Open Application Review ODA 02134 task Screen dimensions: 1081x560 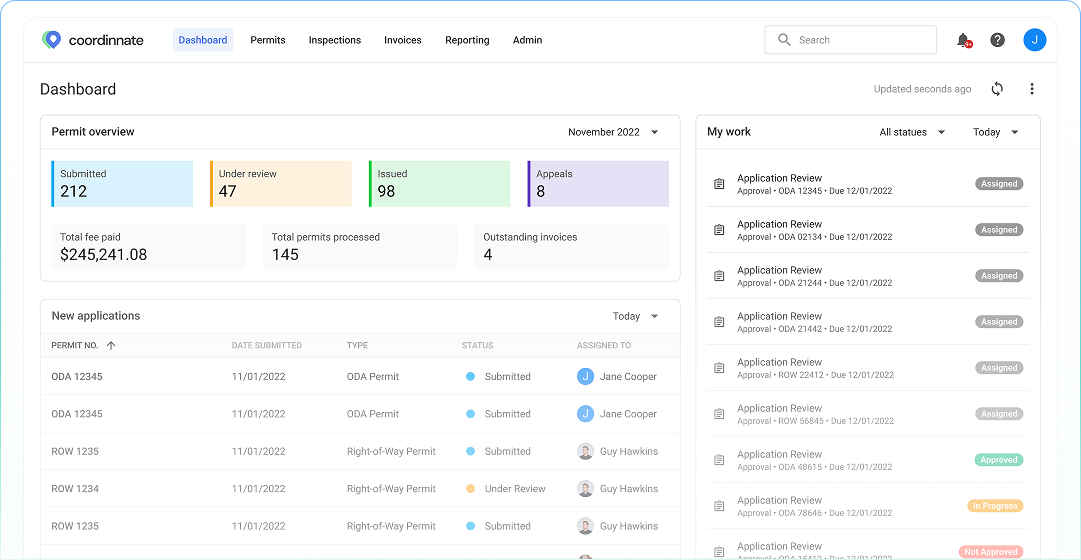(x=868, y=230)
